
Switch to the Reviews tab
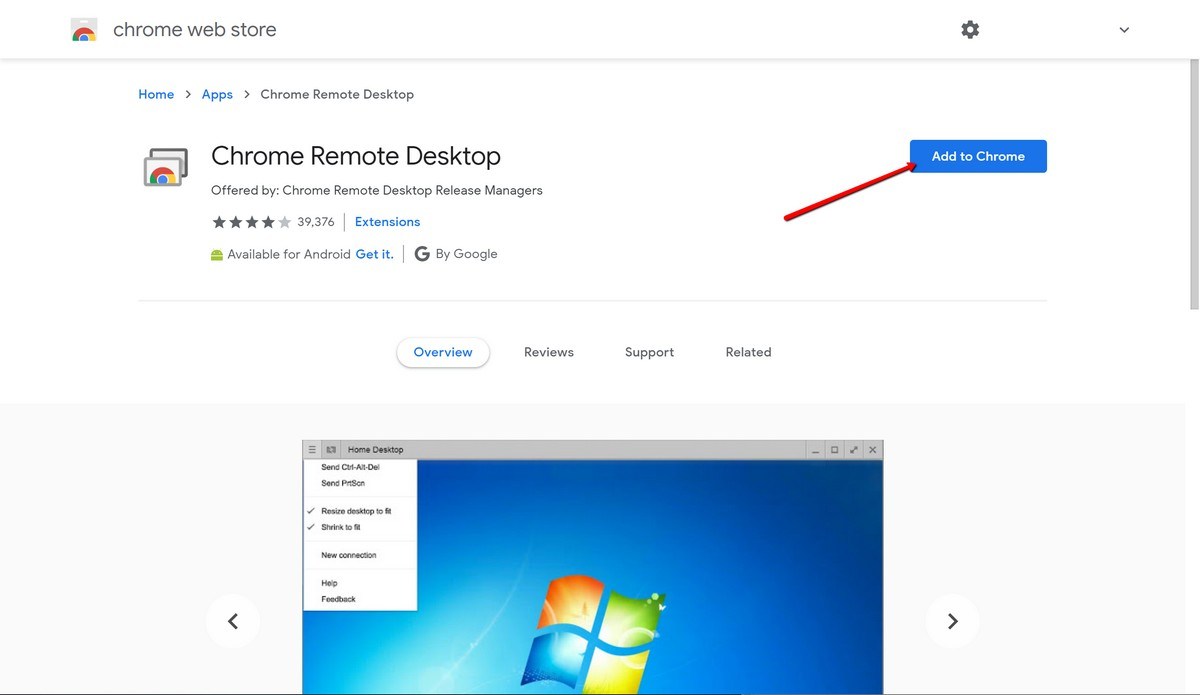click(548, 352)
